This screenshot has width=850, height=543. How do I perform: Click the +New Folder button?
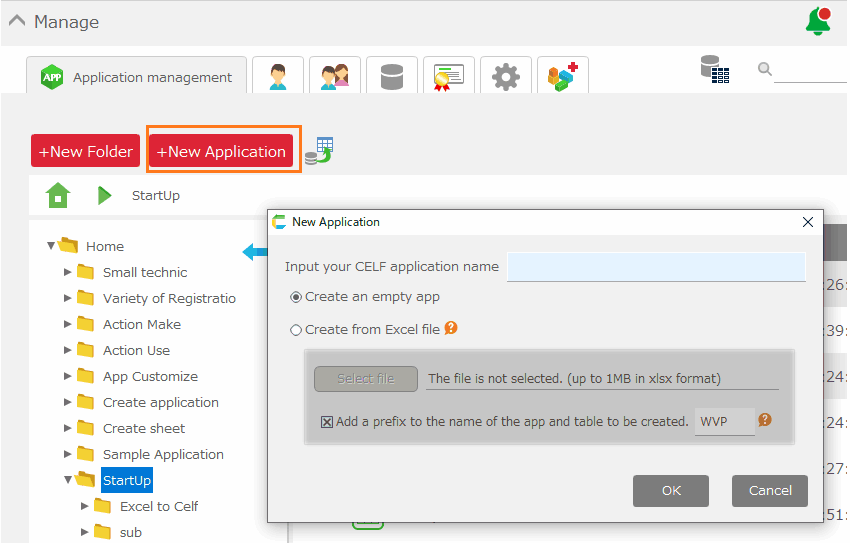click(85, 152)
